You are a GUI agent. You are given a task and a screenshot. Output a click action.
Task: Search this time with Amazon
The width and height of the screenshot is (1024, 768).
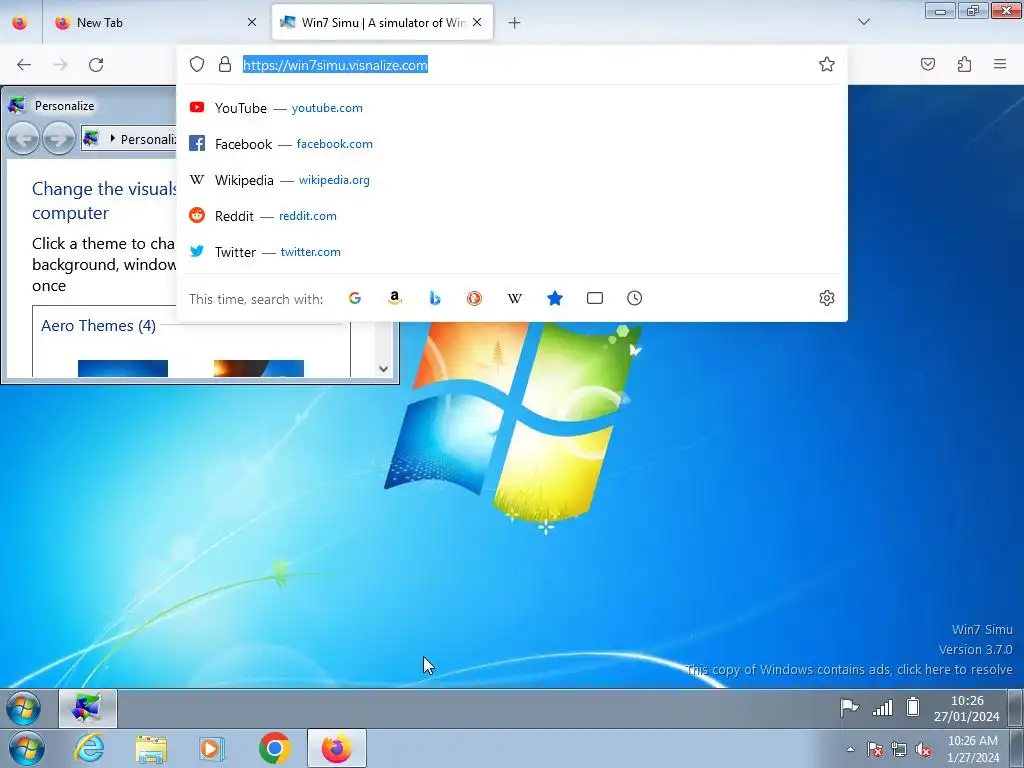point(394,298)
